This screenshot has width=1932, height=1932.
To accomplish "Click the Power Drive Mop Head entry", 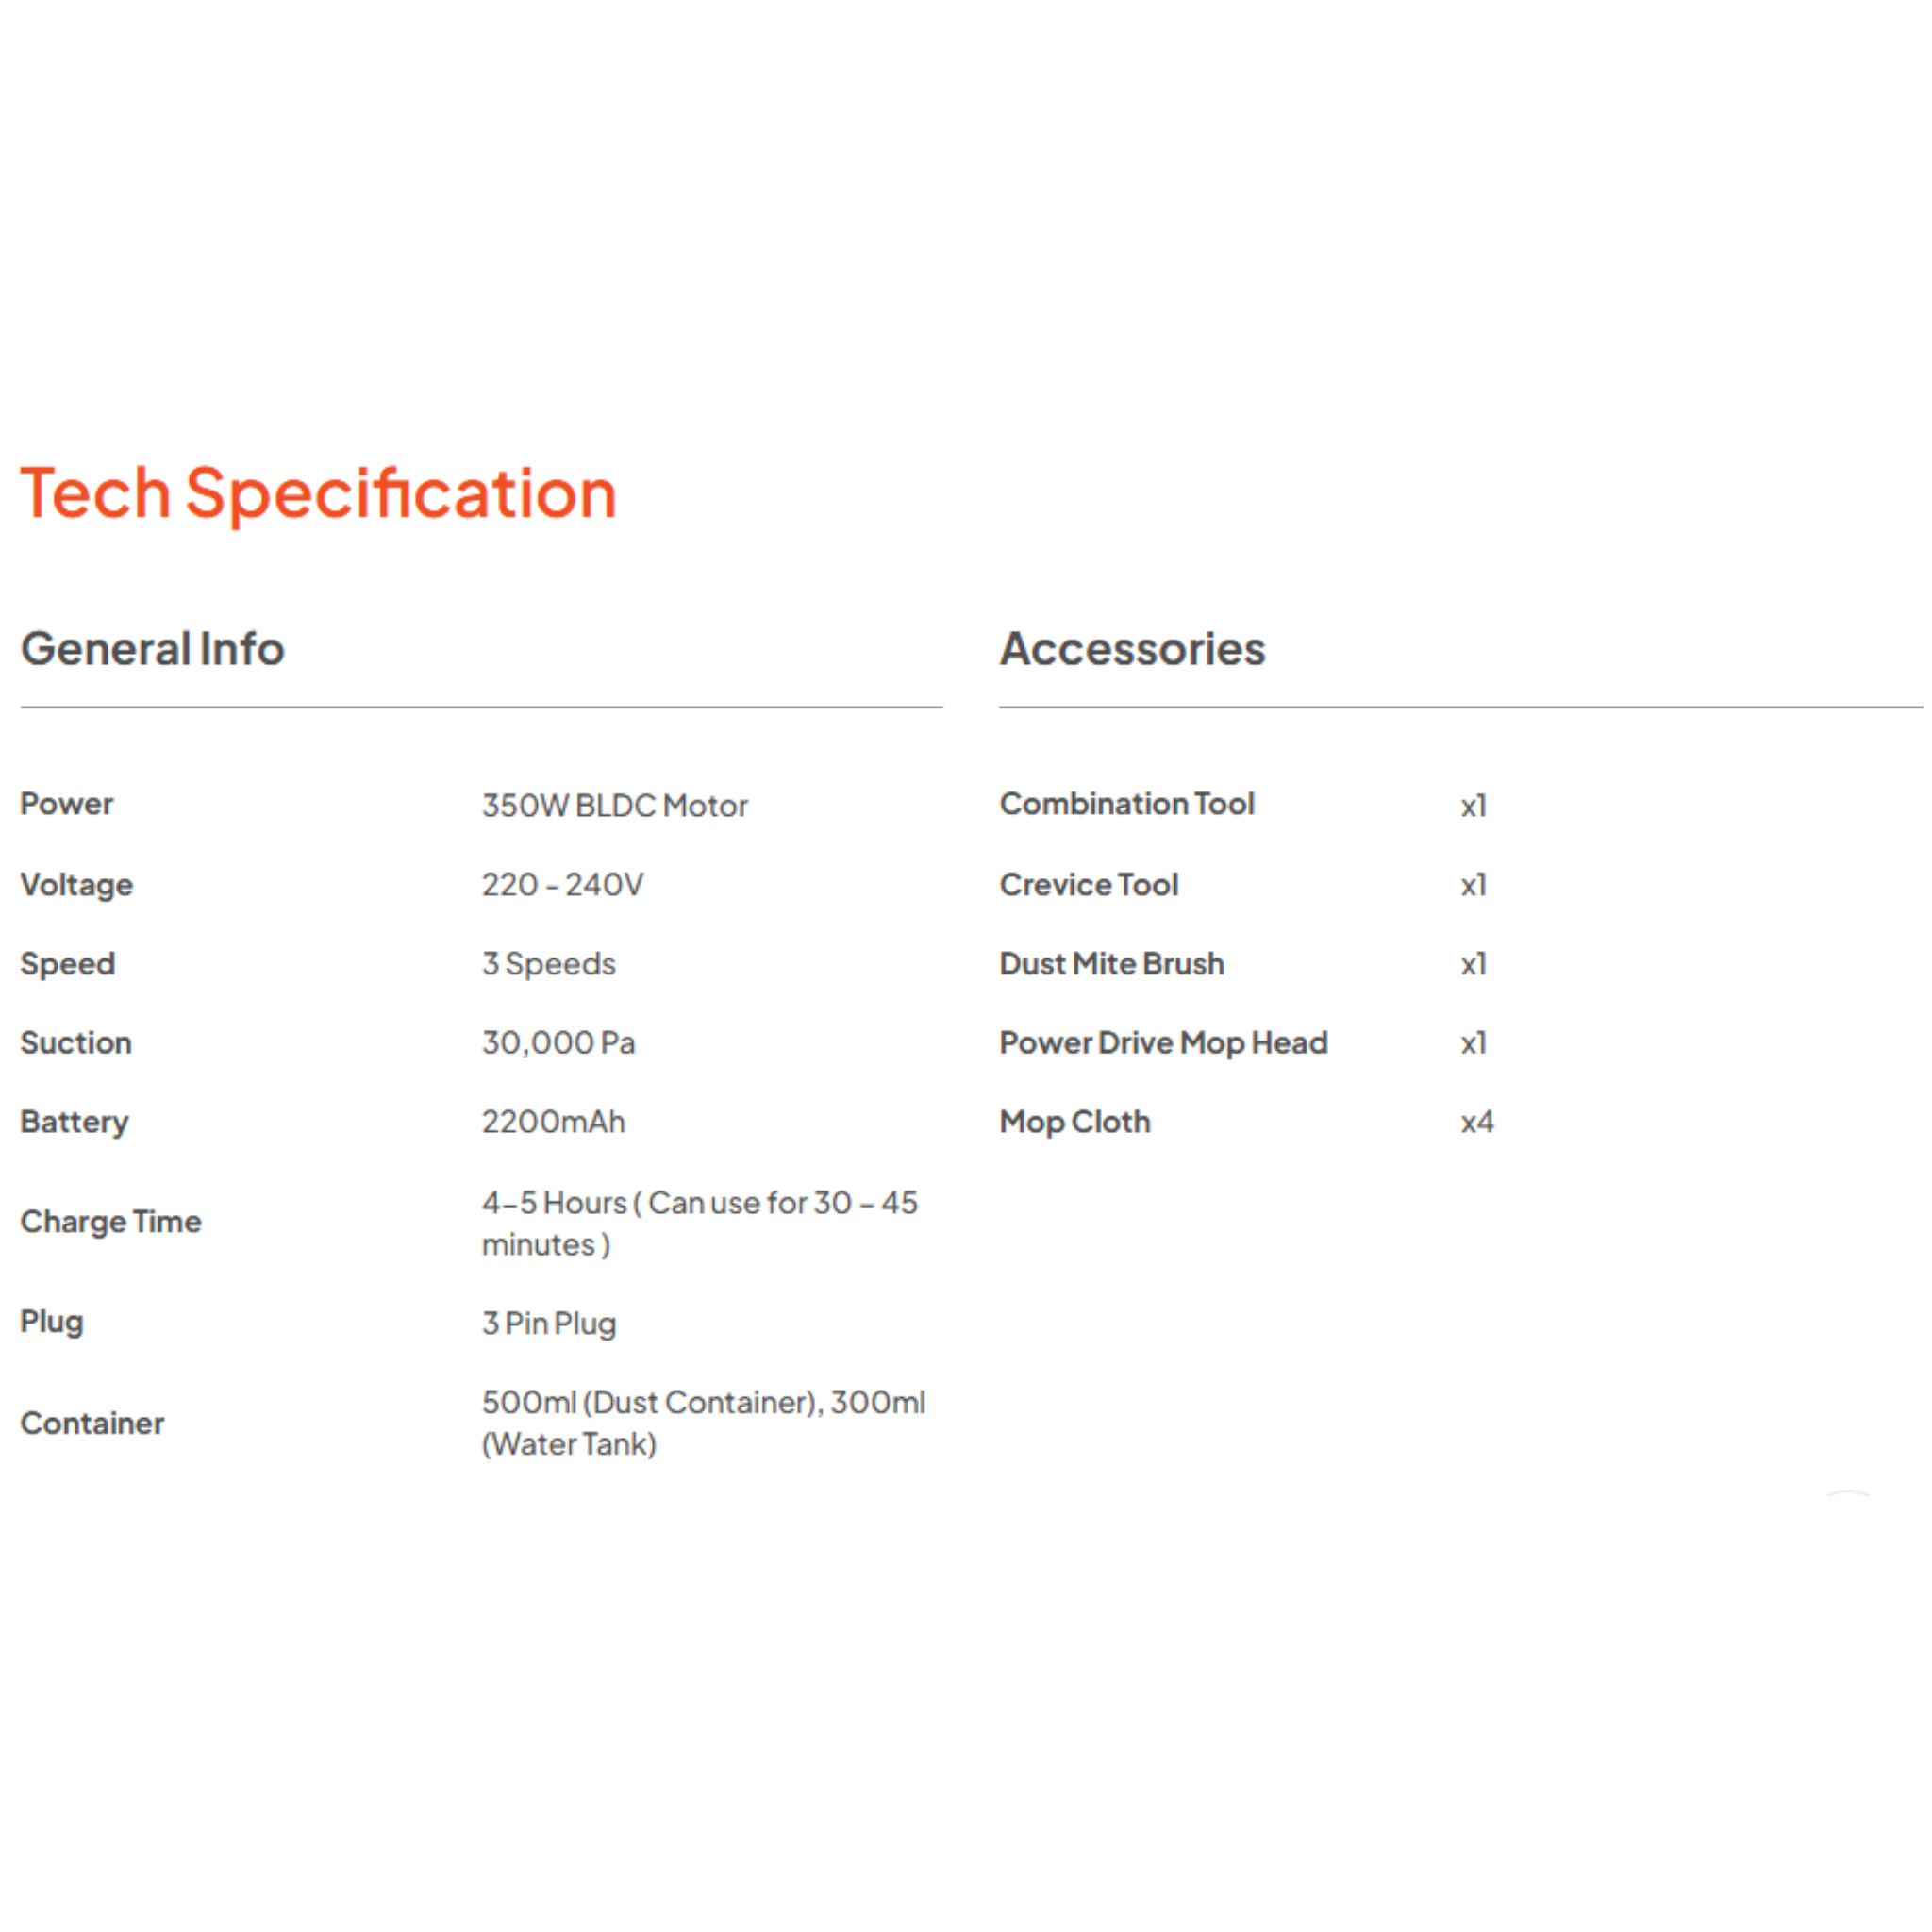I will 1163,1043.
